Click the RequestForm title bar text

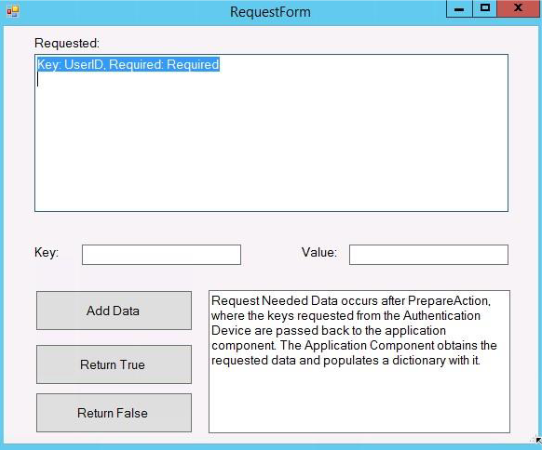click(270, 12)
